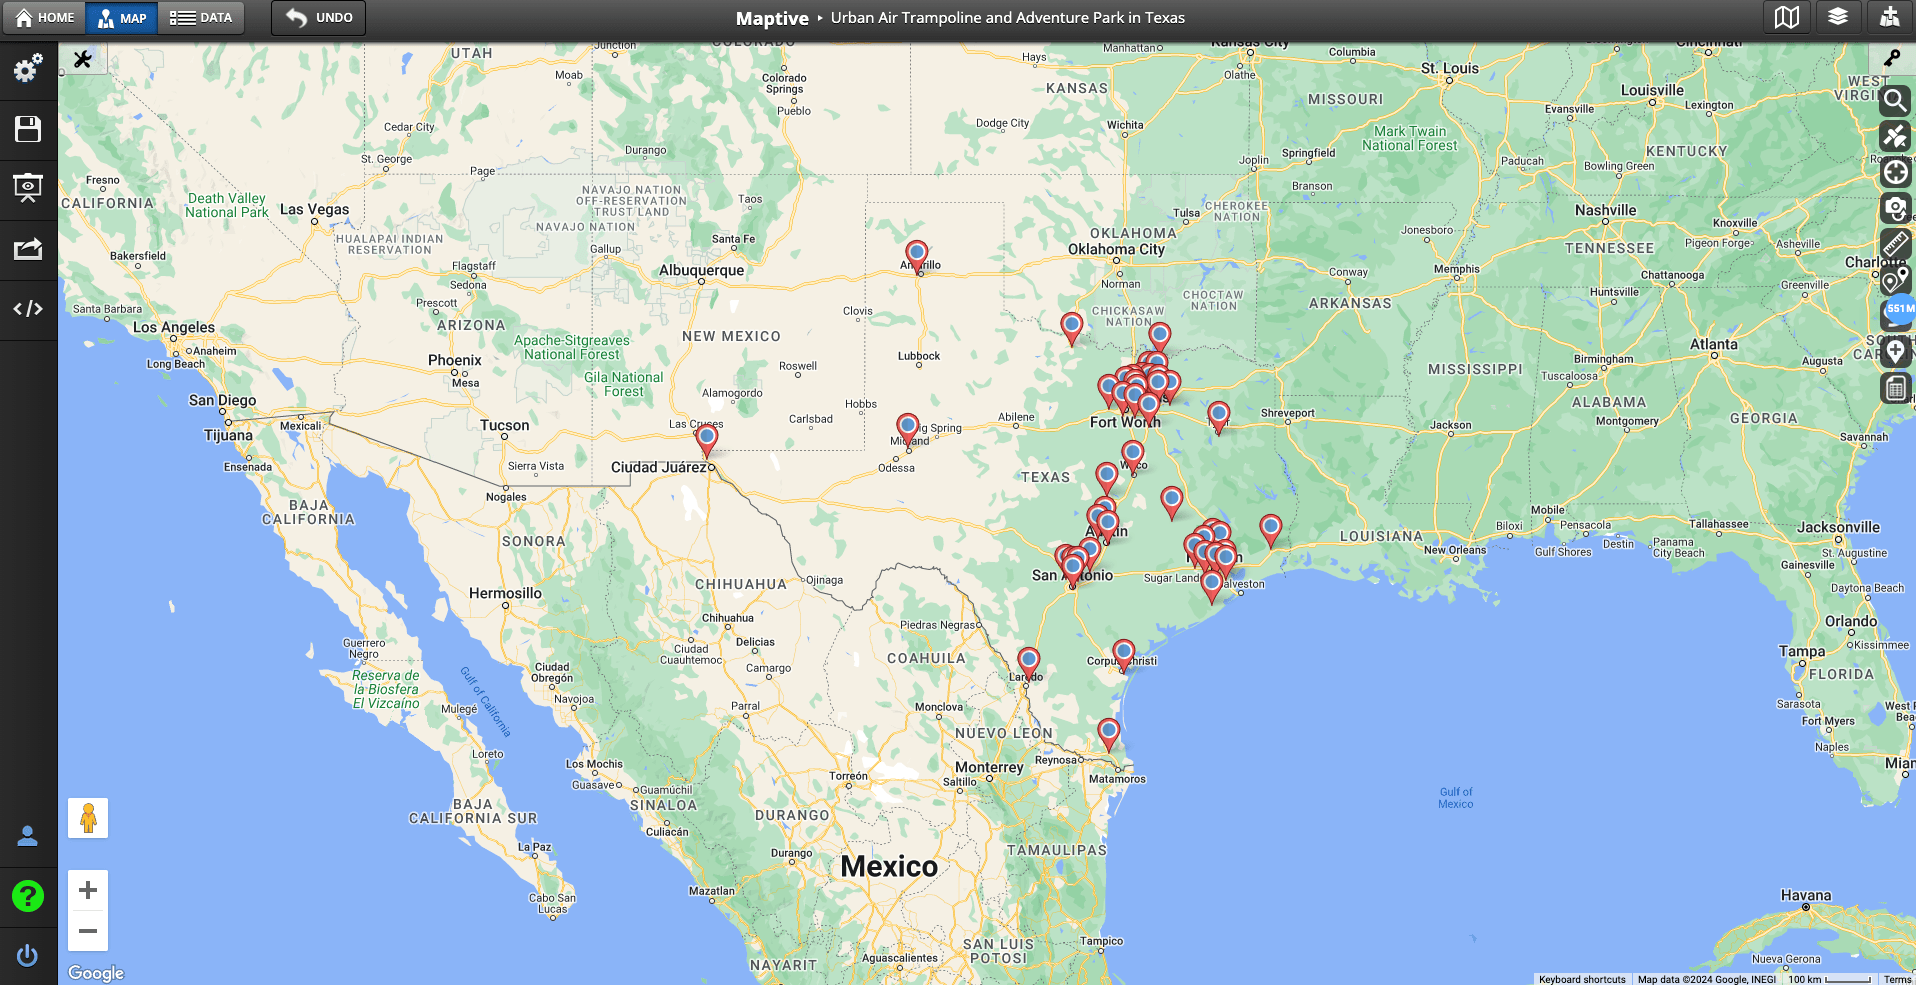Screen dimensions: 1916x985
Task: Select the ruler distance tool
Action: pos(1895,244)
